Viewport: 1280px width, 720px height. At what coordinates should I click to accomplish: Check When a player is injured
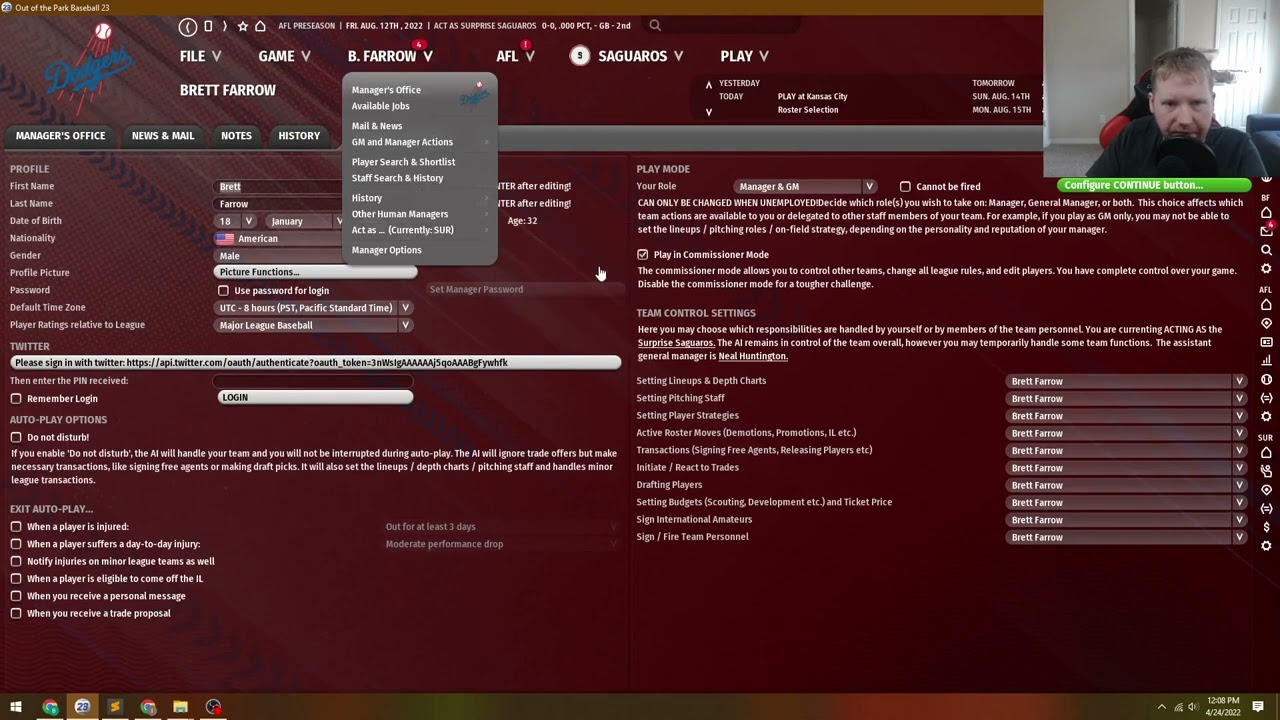[x=16, y=527]
